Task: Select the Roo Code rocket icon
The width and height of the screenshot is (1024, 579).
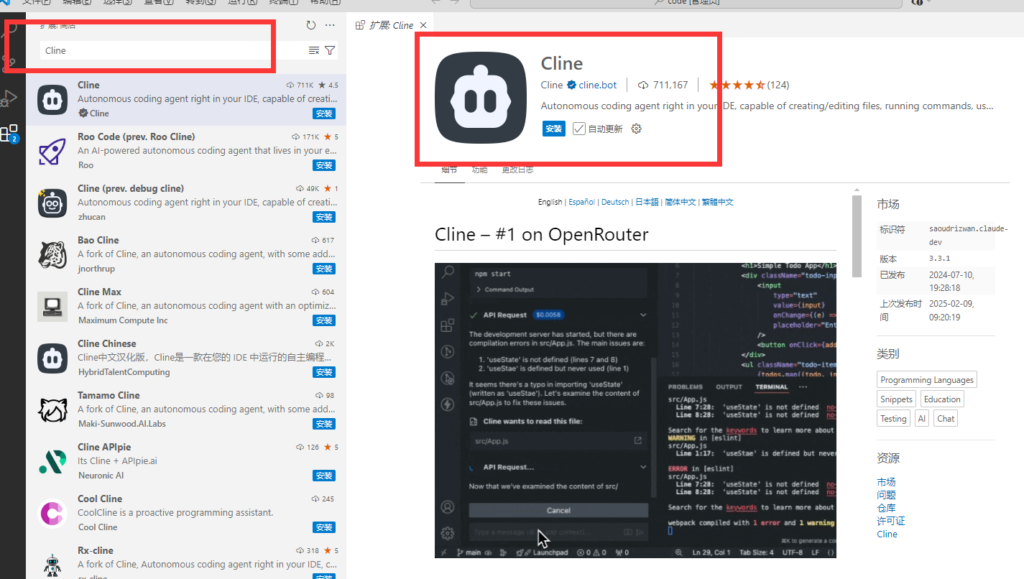Action: point(52,151)
